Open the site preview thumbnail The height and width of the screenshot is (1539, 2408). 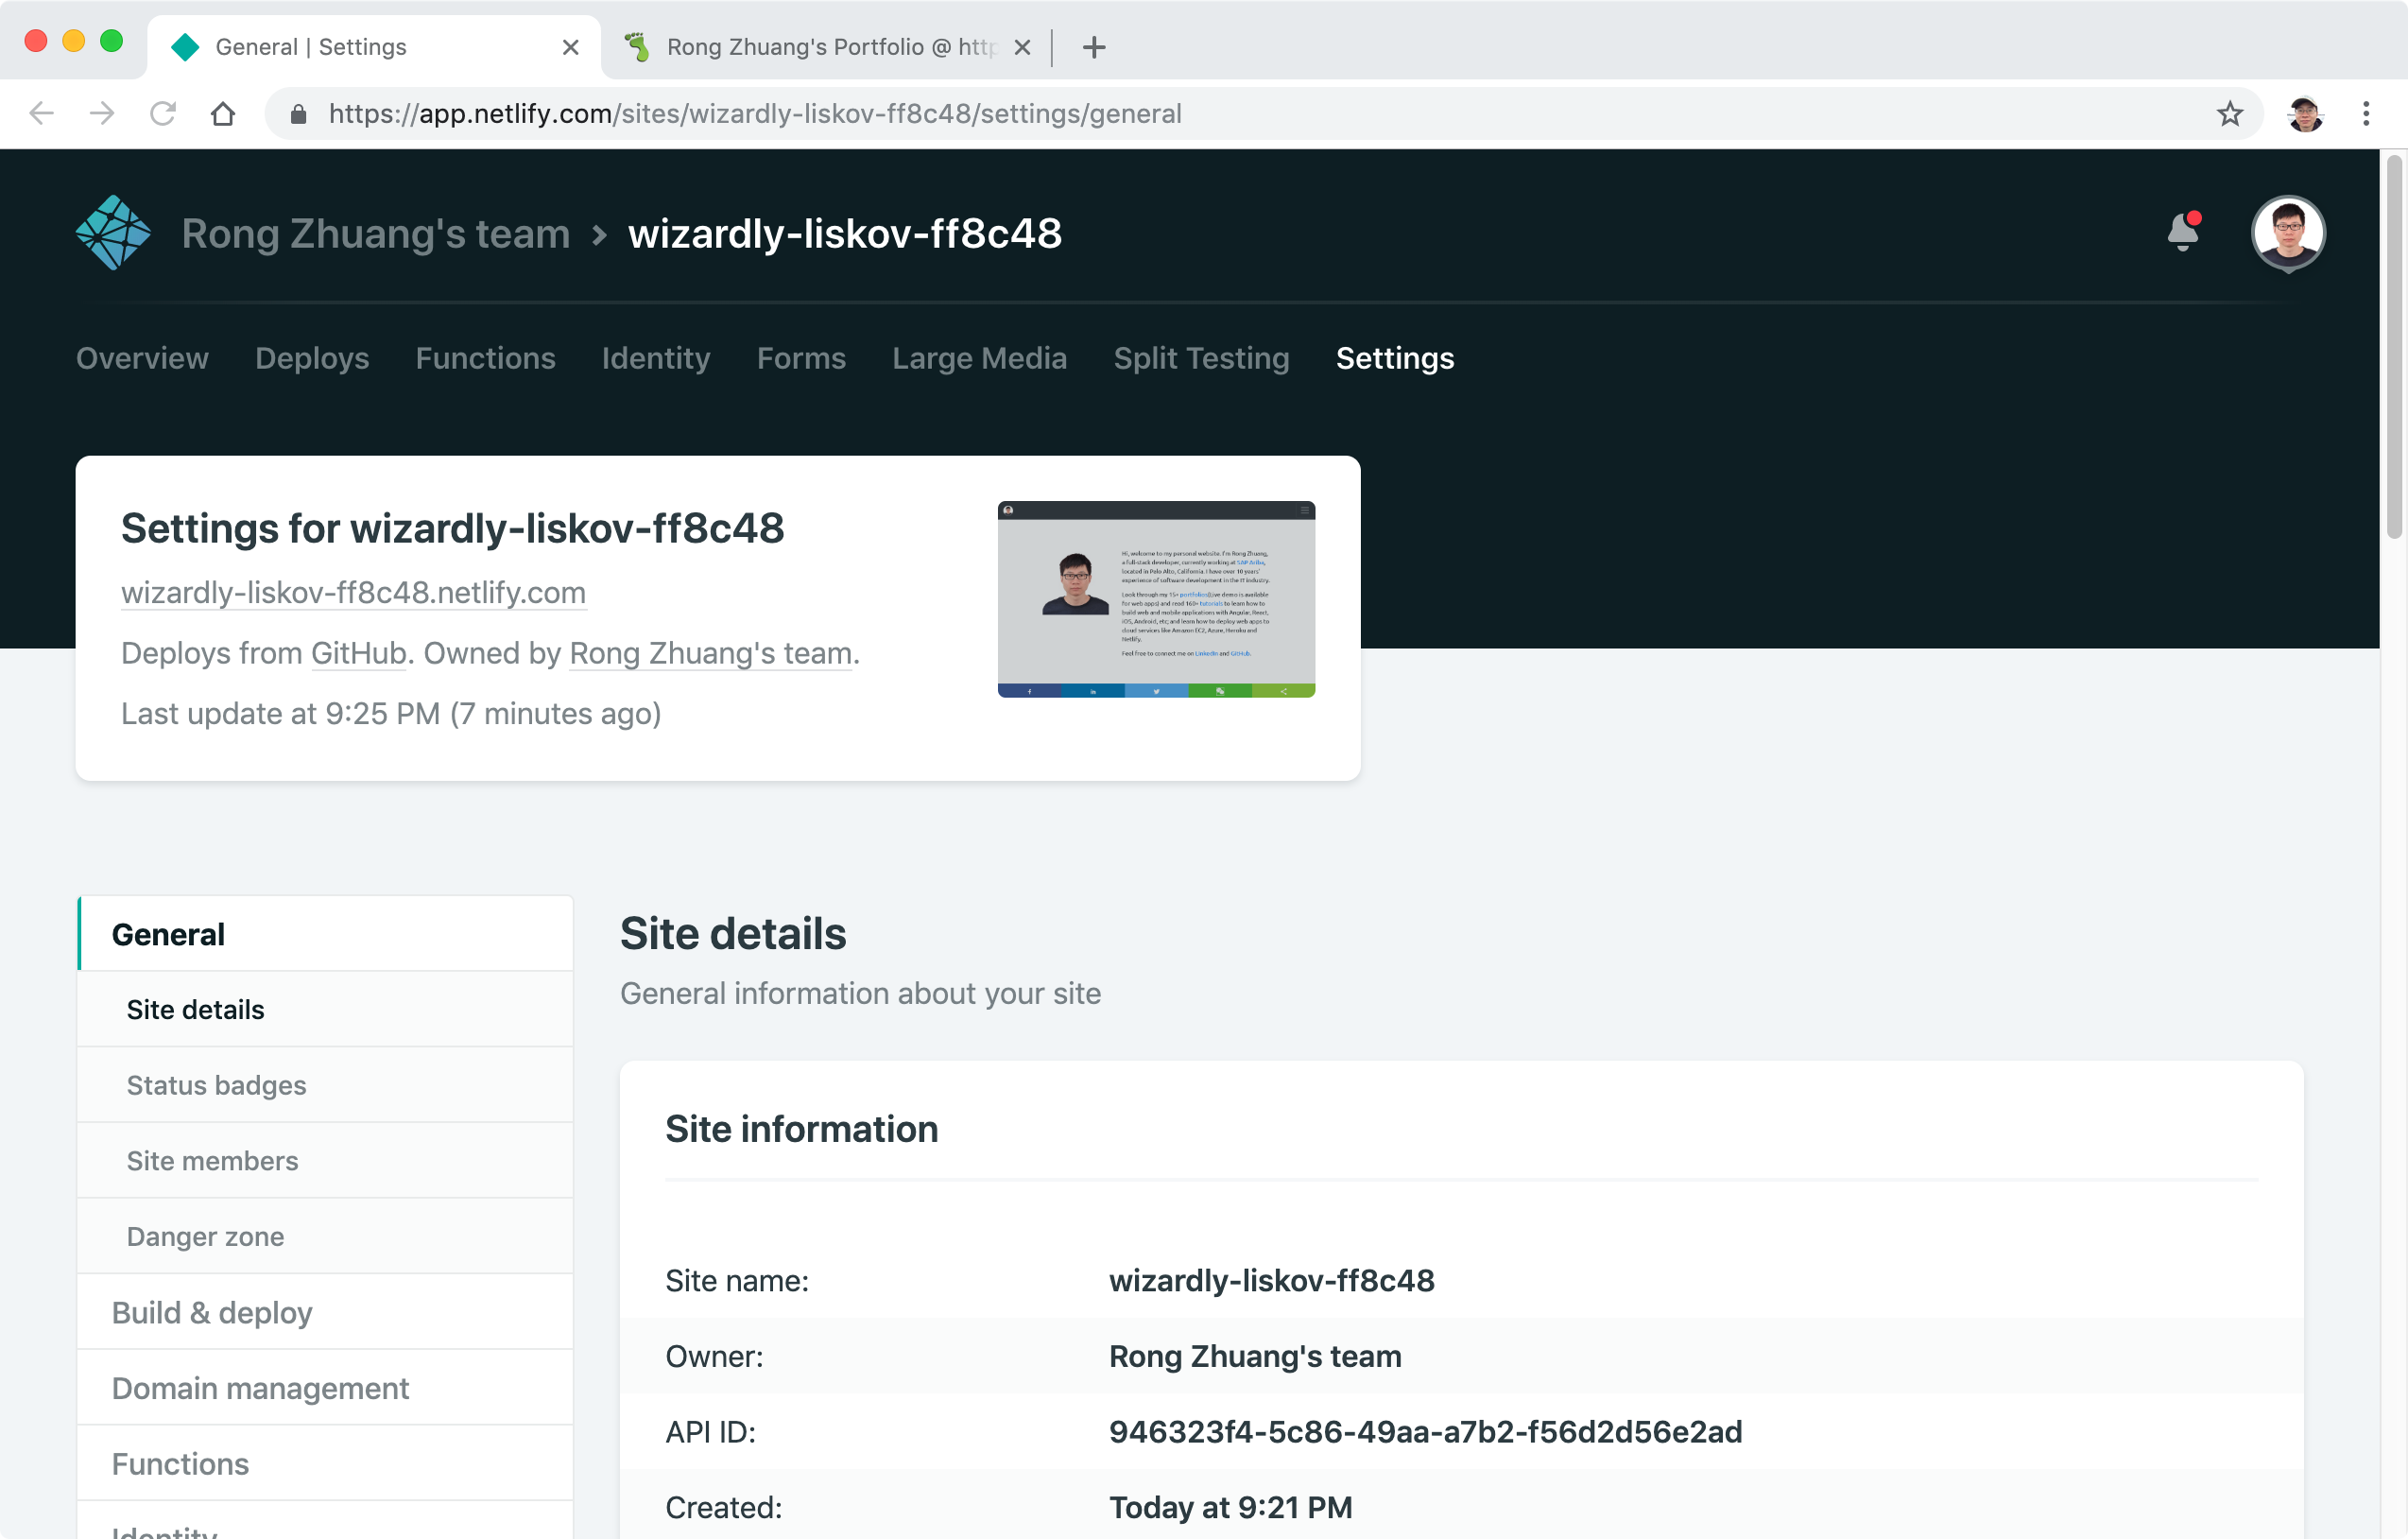[x=1156, y=599]
